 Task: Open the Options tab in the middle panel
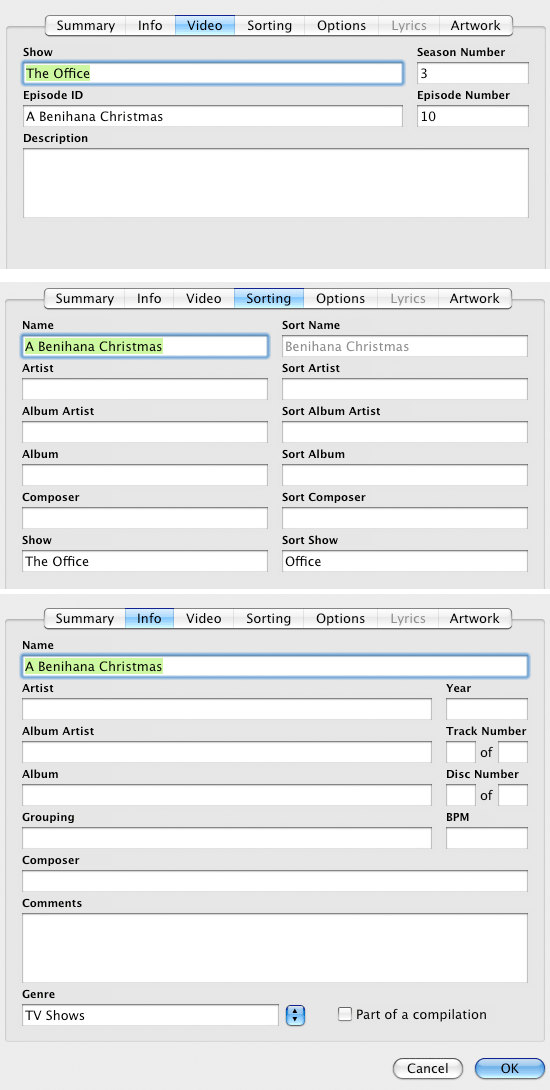pyautogui.click(x=341, y=298)
